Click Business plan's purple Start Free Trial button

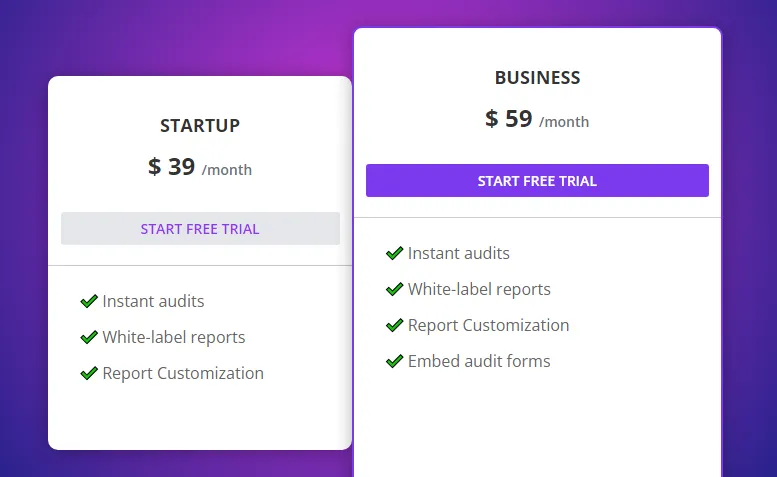pyautogui.click(x=537, y=180)
